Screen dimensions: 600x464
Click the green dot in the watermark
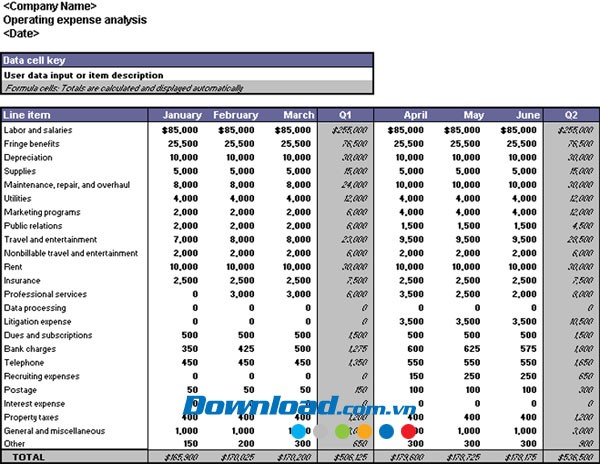point(343,432)
